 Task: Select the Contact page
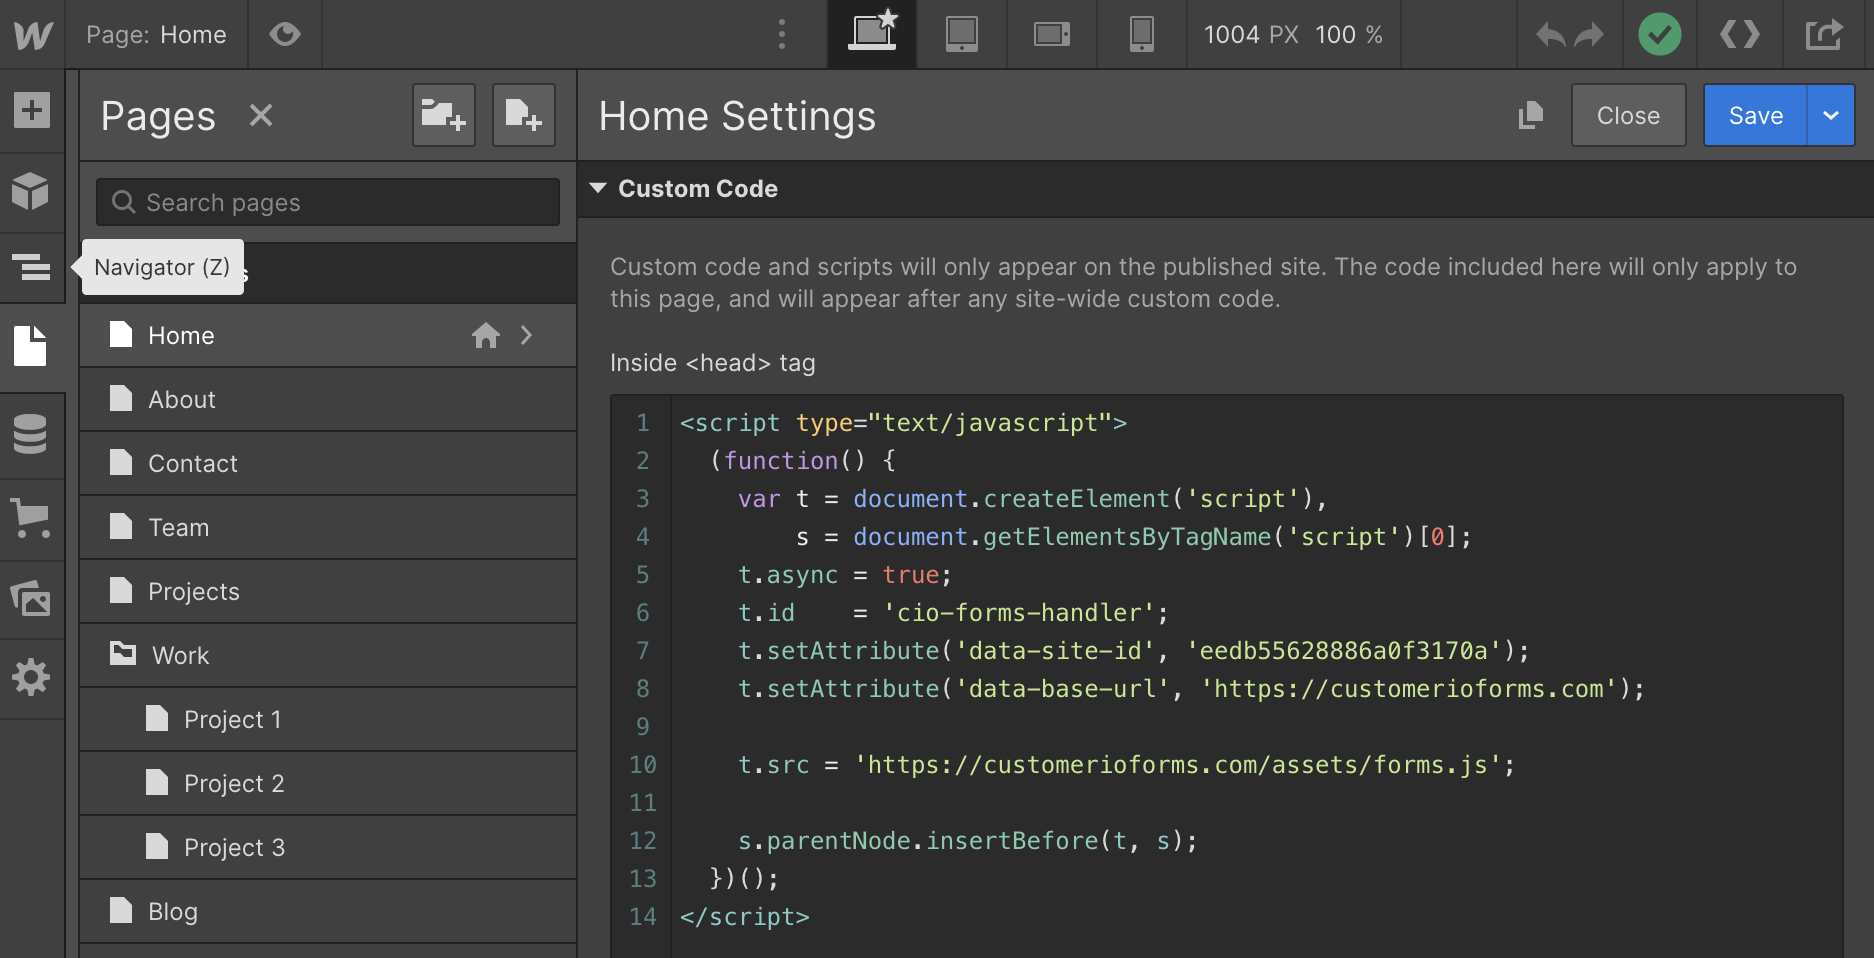pyautogui.click(x=328, y=463)
